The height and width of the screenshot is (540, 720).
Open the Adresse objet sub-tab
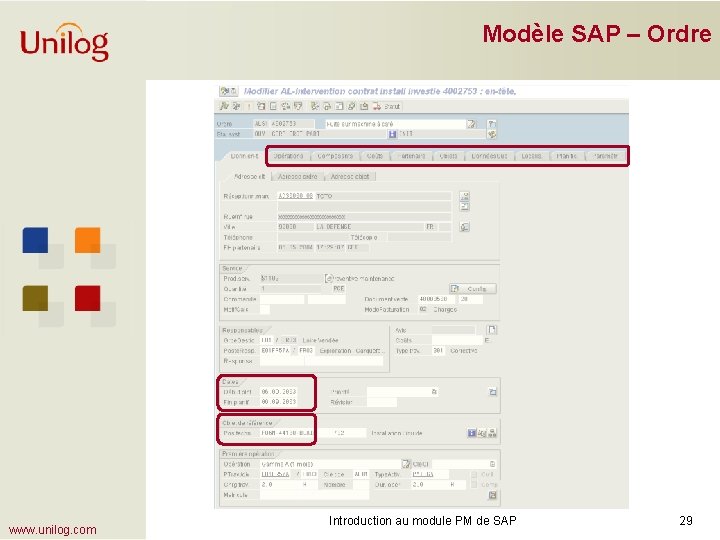(350, 176)
